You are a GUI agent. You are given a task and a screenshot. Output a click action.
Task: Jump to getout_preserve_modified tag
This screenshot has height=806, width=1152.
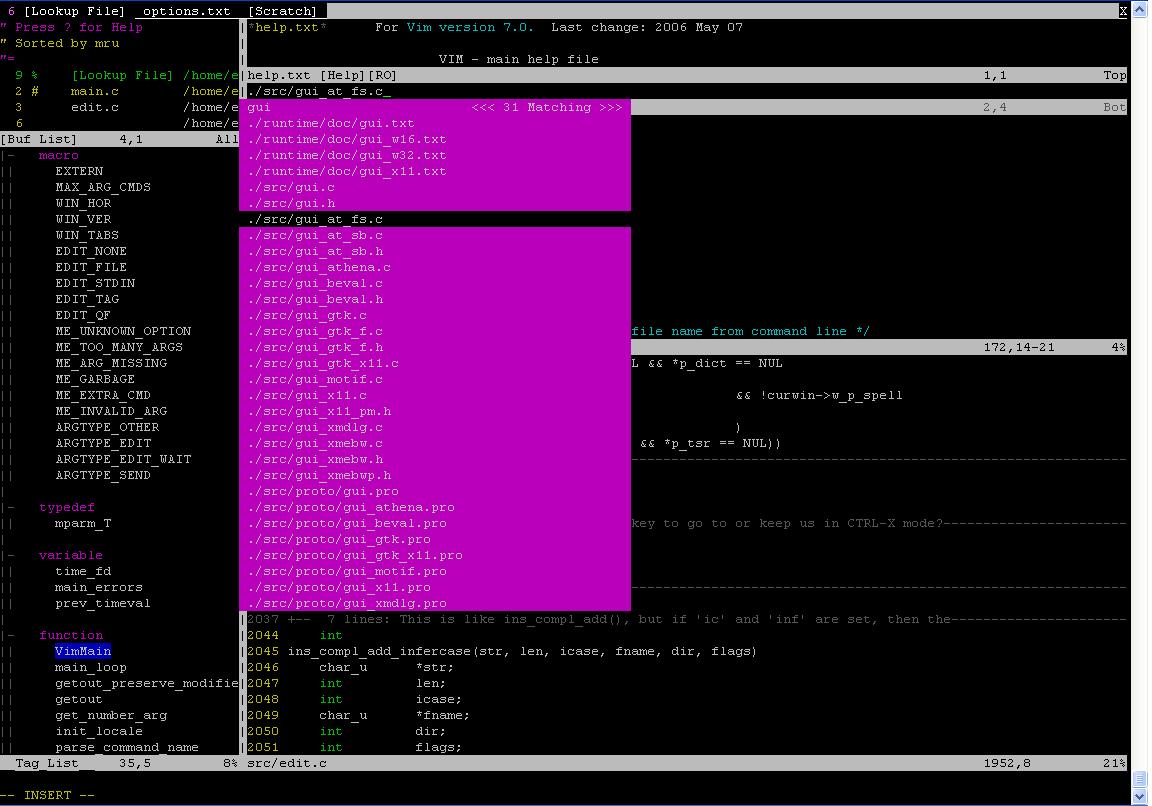(x=146, y=683)
